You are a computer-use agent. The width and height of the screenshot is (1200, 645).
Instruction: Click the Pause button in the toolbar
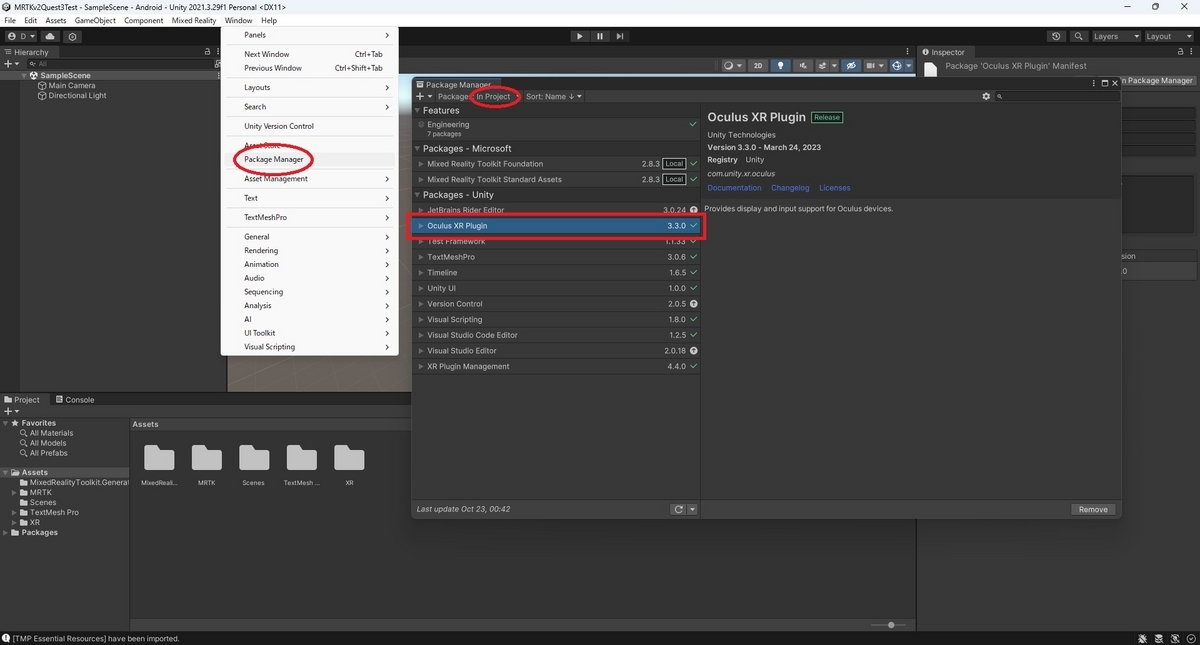[600, 36]
